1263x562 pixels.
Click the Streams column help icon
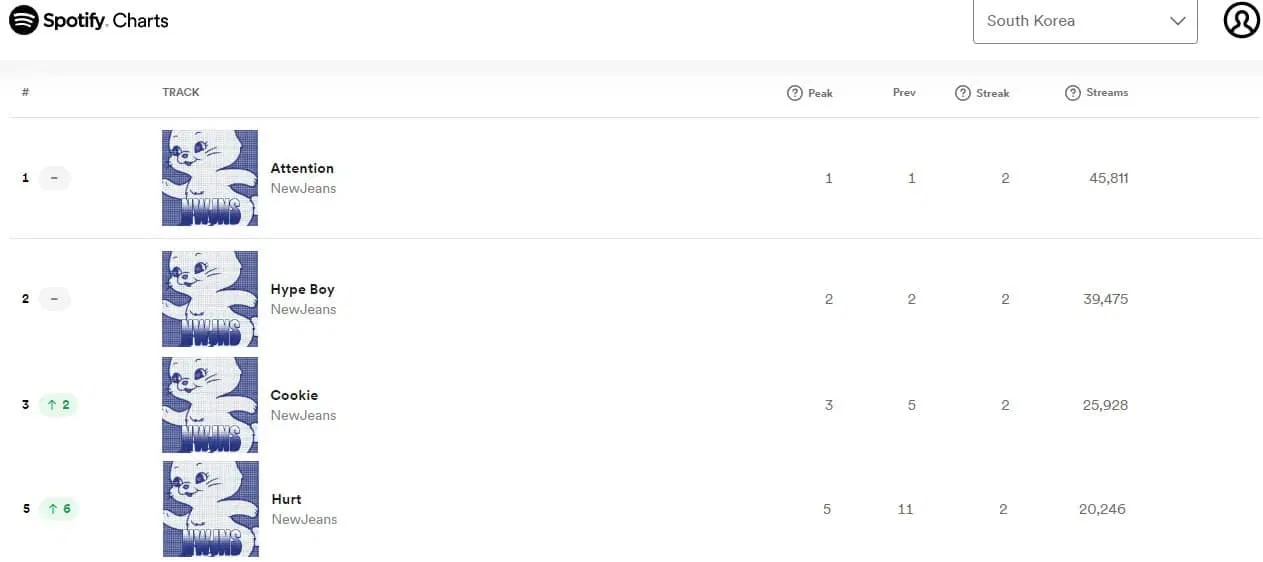pyautogui.click(x=1073, y=93)
